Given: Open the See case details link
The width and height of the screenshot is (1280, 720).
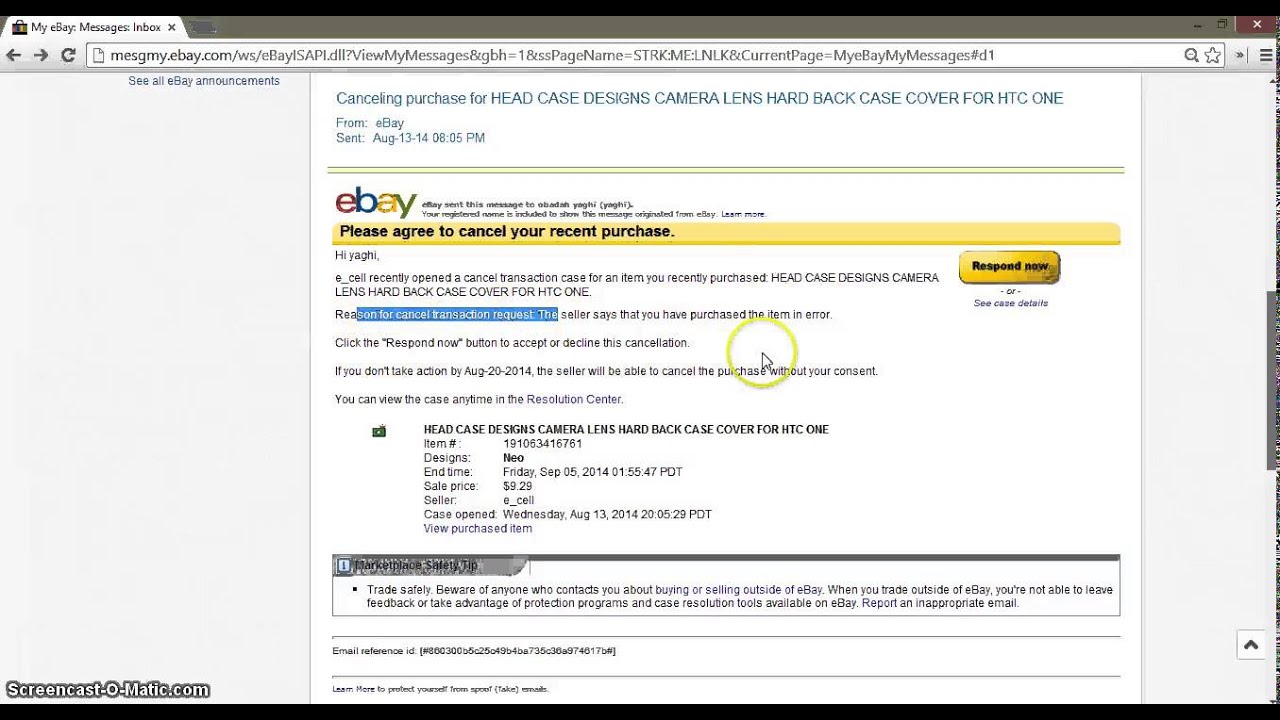Looking at the screenshot, I should tap(1010, 303).
